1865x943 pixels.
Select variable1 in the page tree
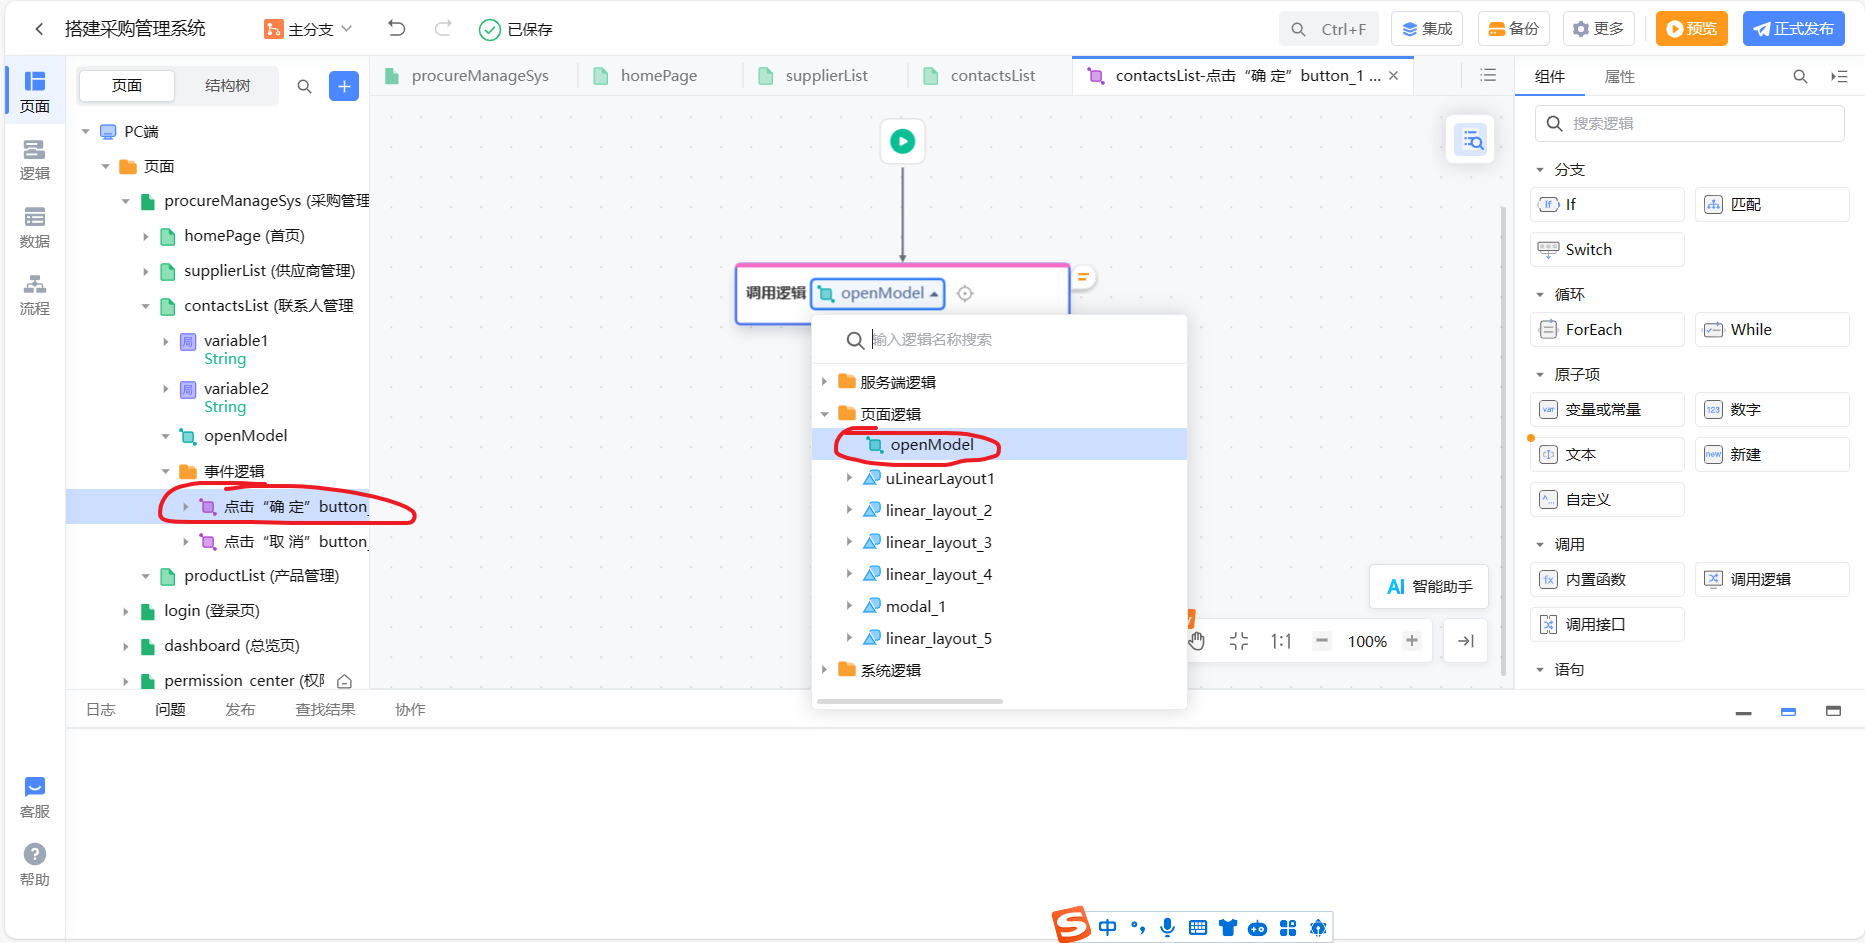236,341
